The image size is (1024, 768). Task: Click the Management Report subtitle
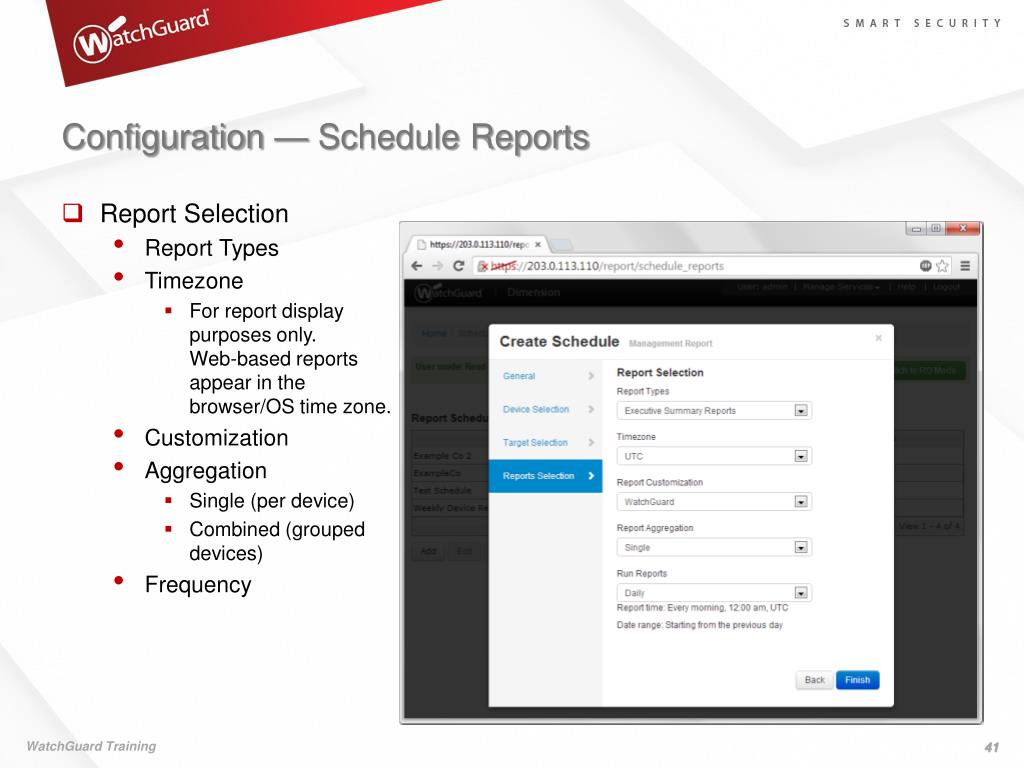670,343
